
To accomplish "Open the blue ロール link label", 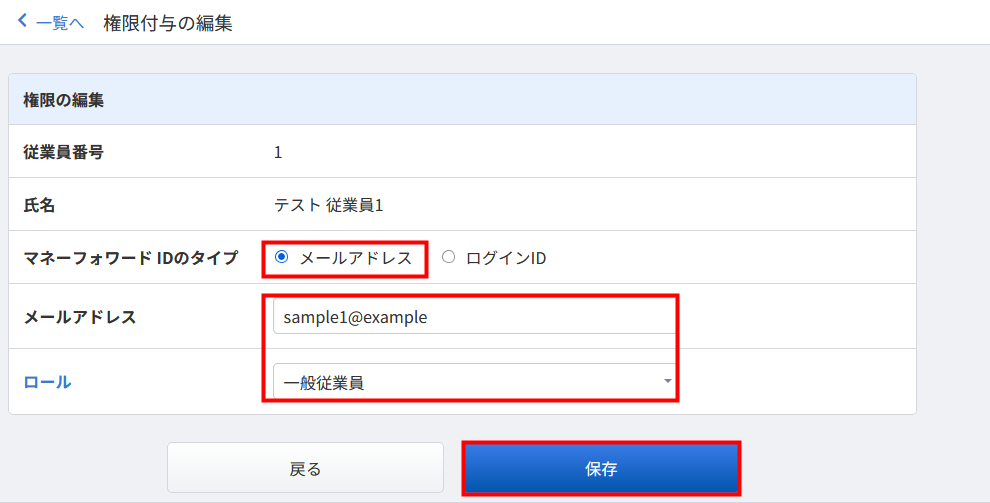I will click(47, 382).
